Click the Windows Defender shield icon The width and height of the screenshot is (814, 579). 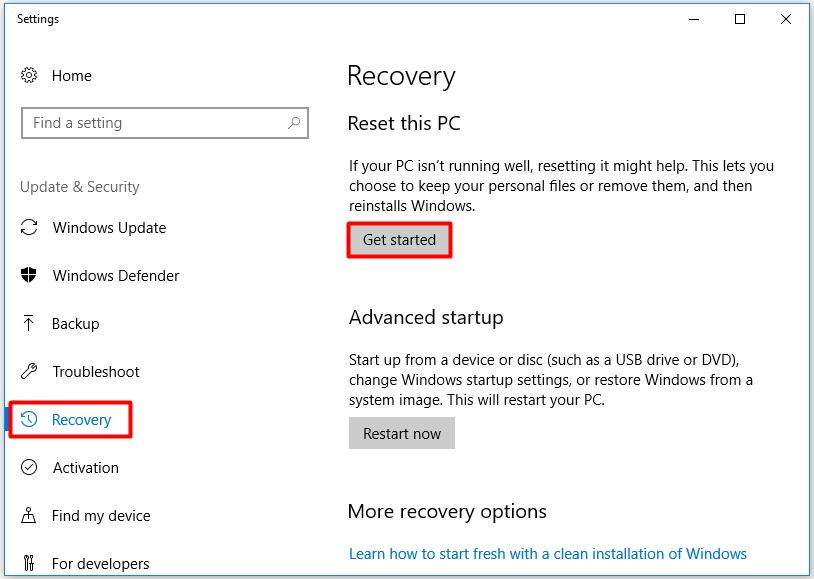tap(29, 276)
